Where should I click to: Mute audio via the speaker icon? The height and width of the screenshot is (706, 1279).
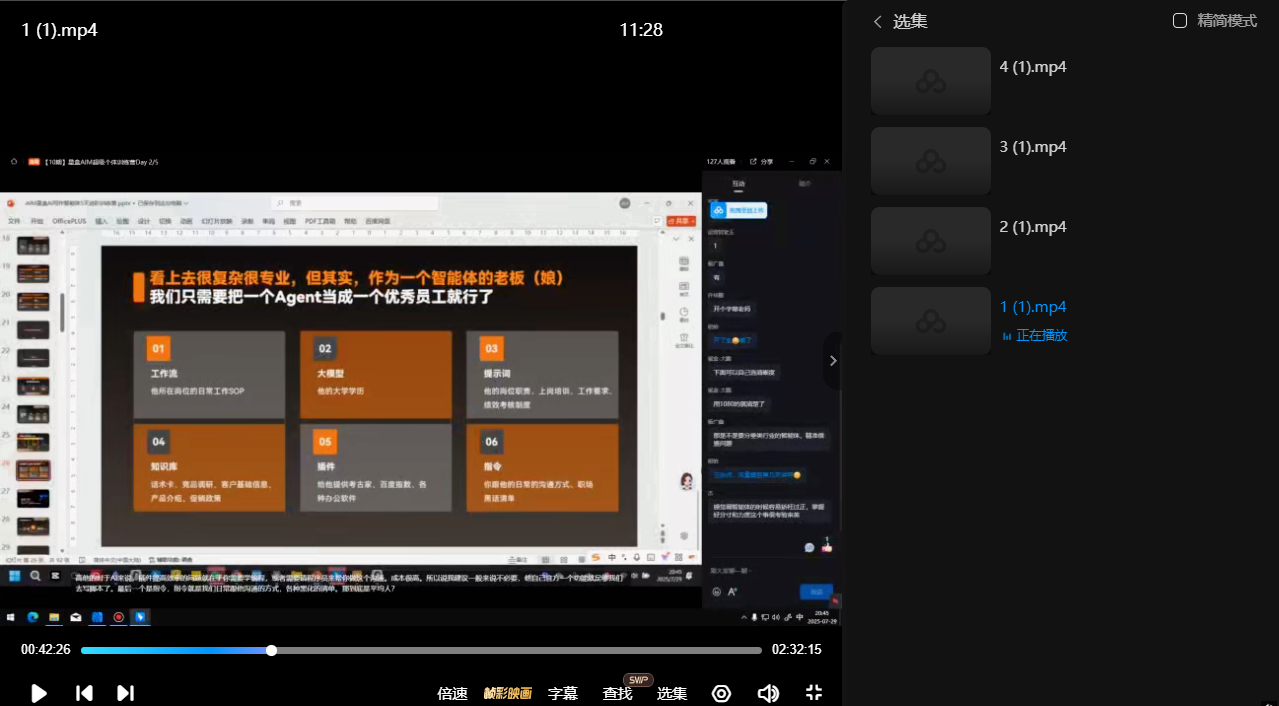coord(767,692)
